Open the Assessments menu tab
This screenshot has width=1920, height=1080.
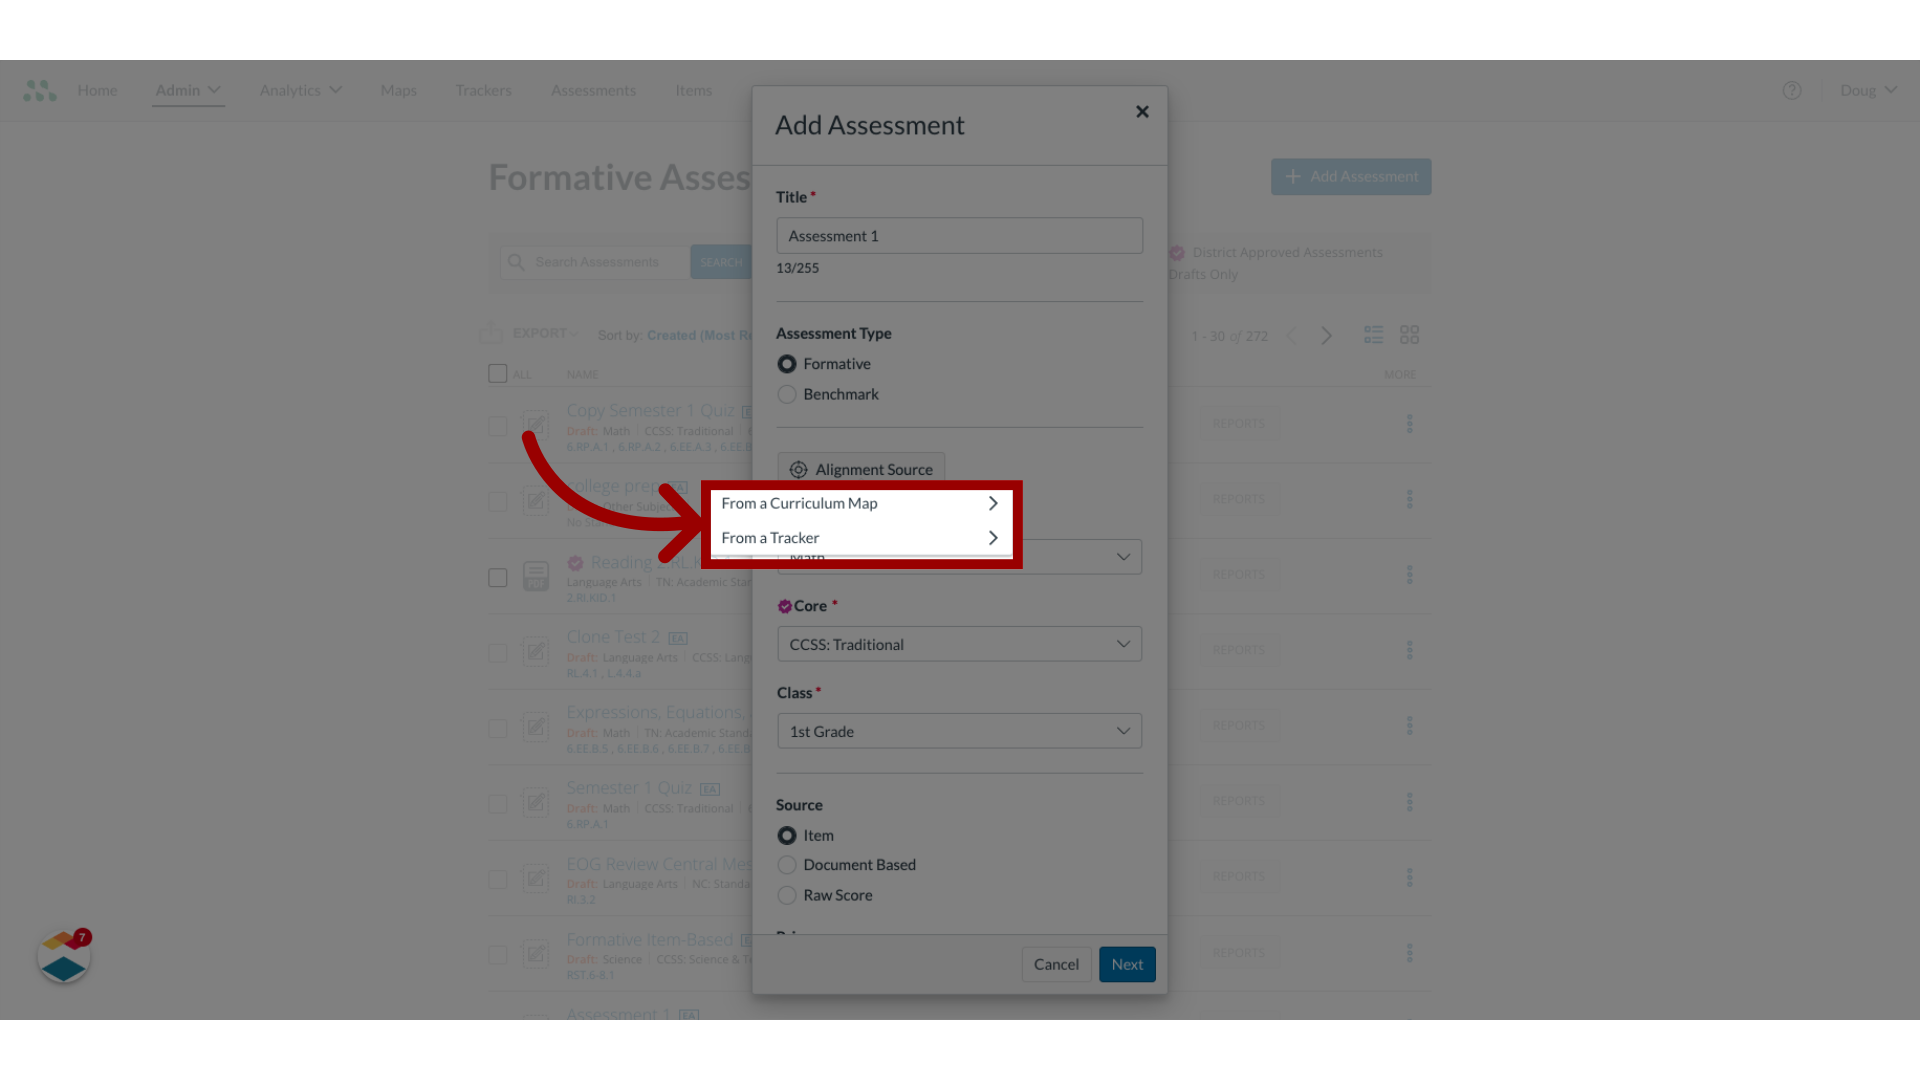(593, 90)
